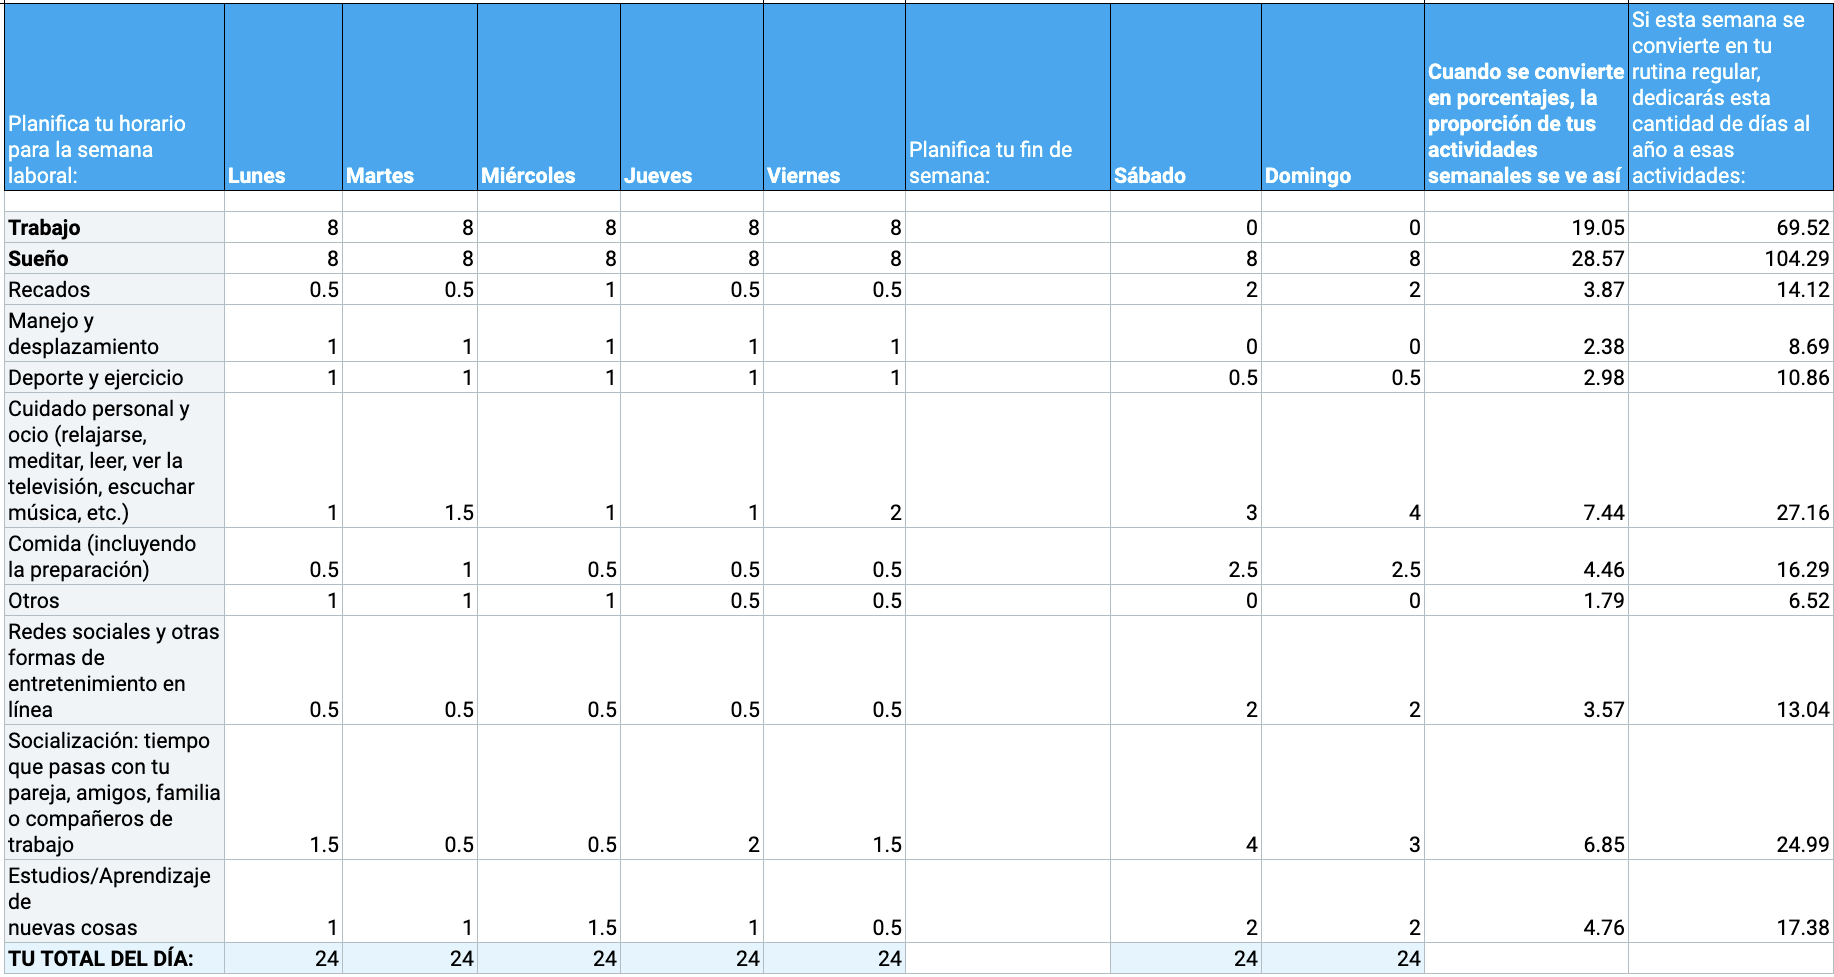Click the 'Cuando se convierte en porcentajes' header
1834x977 pixels.
coord(1526,96)
